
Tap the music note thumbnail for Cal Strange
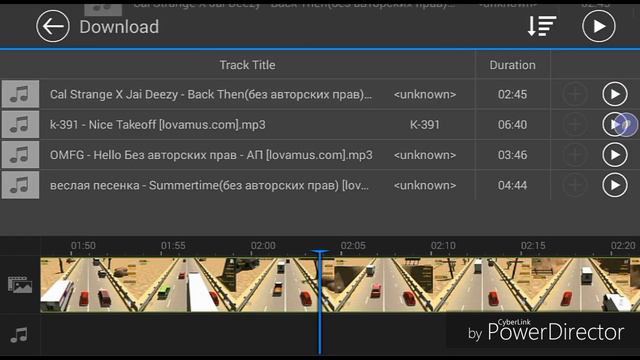coord(20,94)
